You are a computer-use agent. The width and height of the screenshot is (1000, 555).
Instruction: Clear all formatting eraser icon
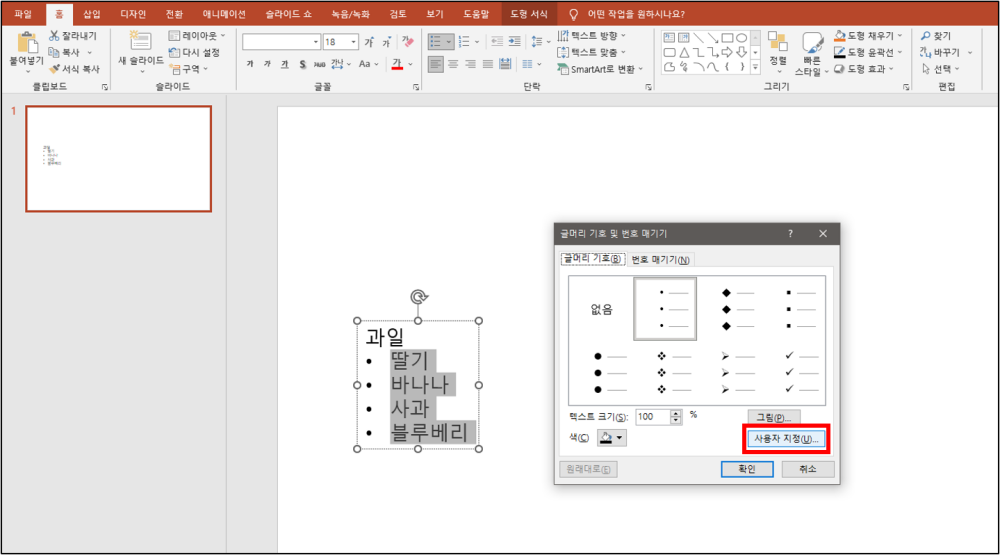click(408, 42)
